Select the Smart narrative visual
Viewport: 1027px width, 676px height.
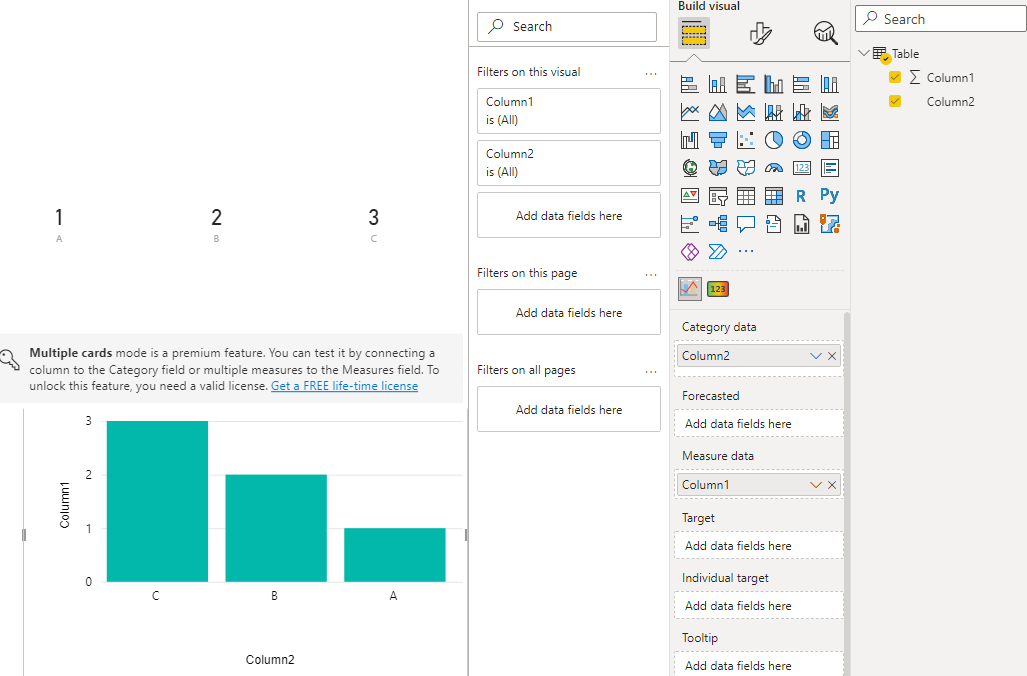(774, 224)
